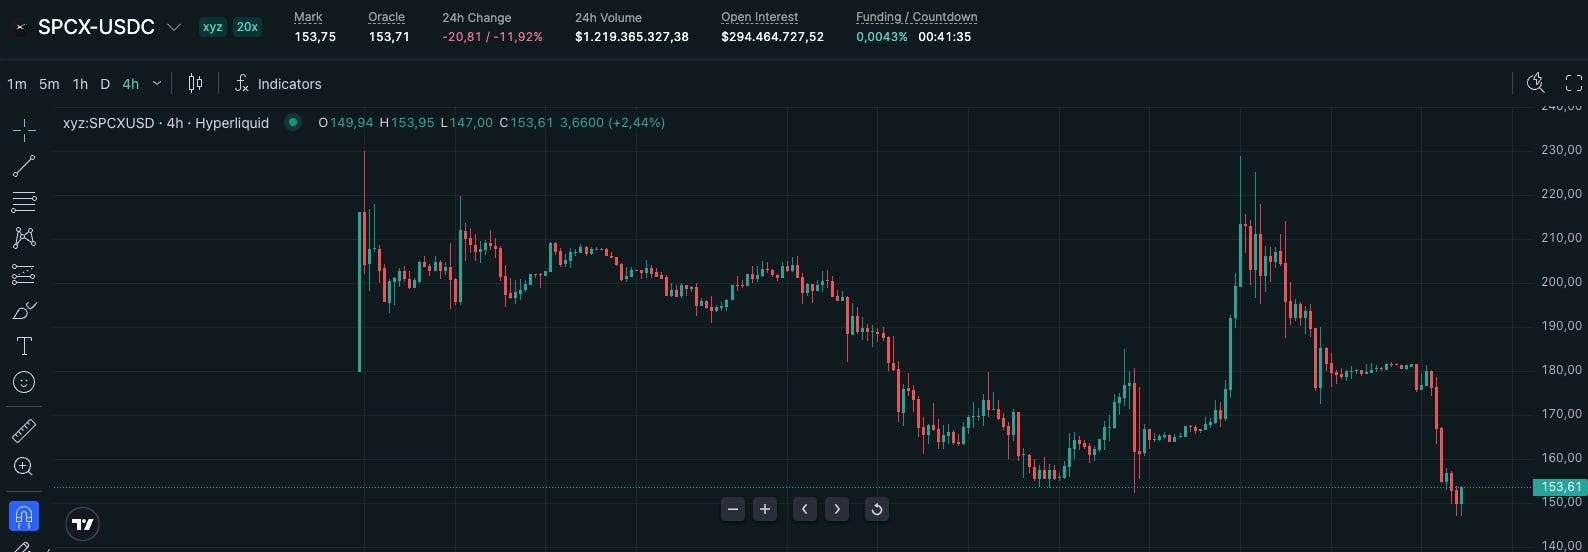Screen dimensions: 1588x552
Task: Reset the chart view
Action: coord(876,509)
